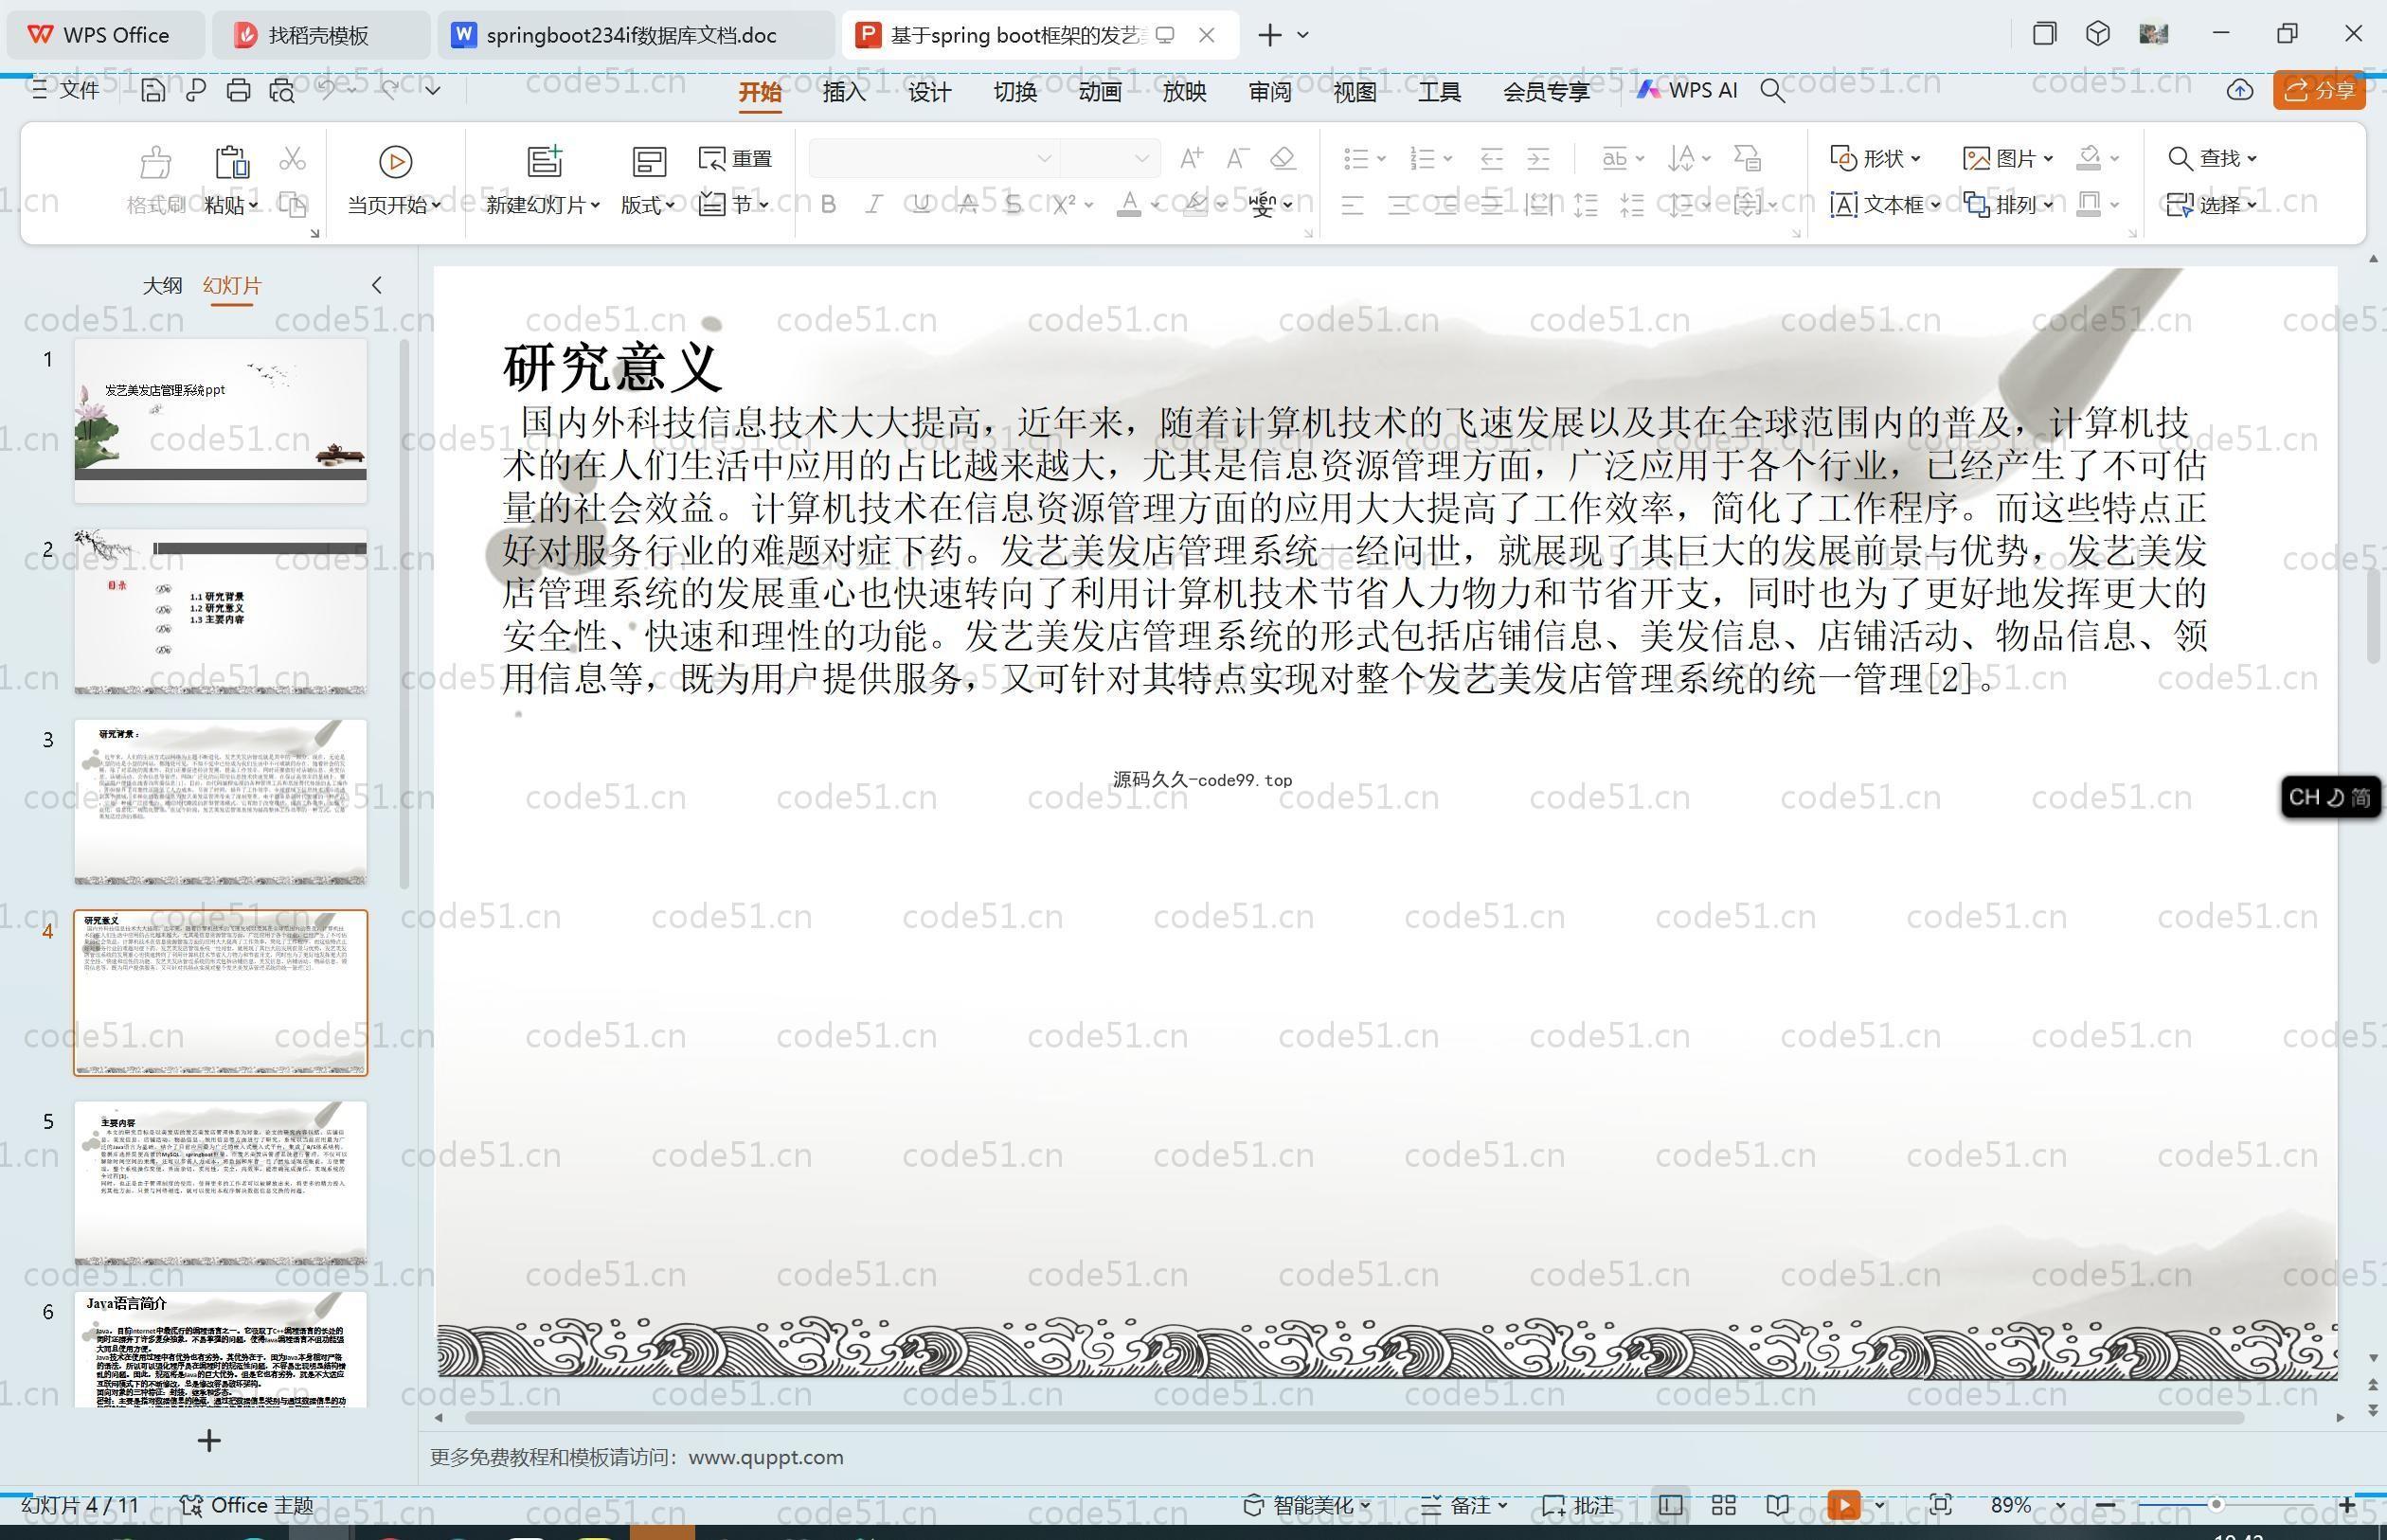Click zoom in plus icon
This screenshot has width=2387, height=1540.
[2347, 1505]
